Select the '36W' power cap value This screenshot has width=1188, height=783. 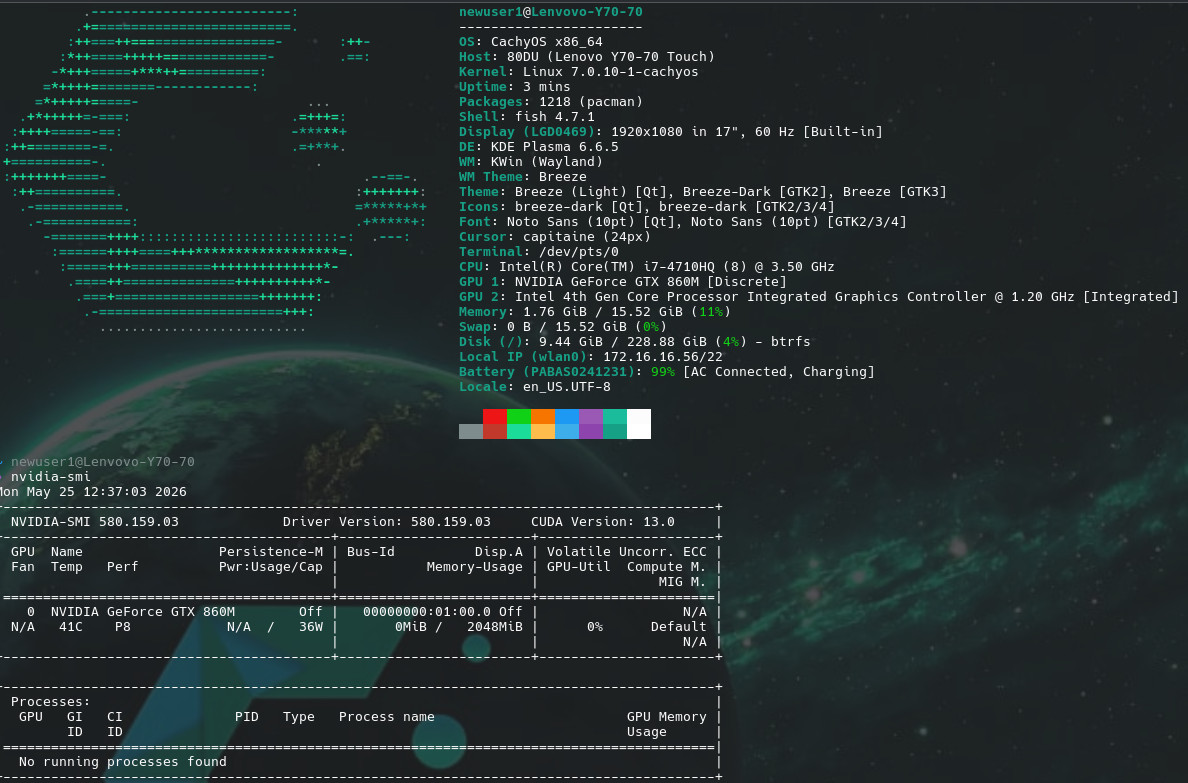point(311,627)
